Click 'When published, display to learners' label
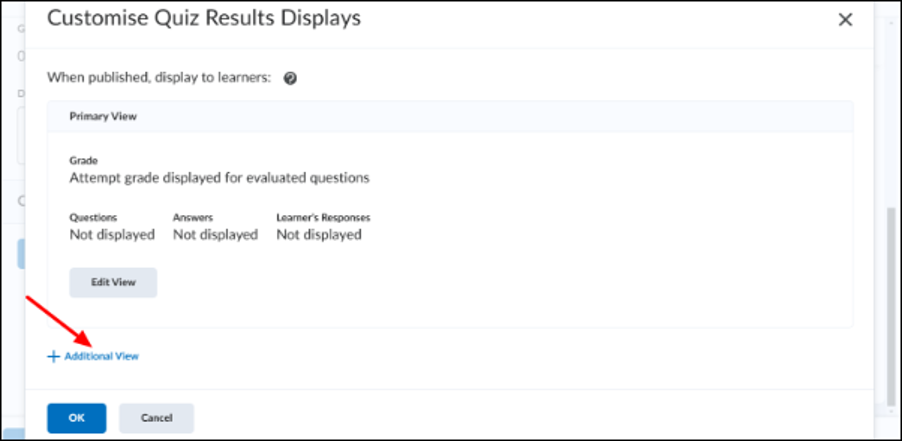The width and height of the screenshot is (902, 442). click(159, 78)
